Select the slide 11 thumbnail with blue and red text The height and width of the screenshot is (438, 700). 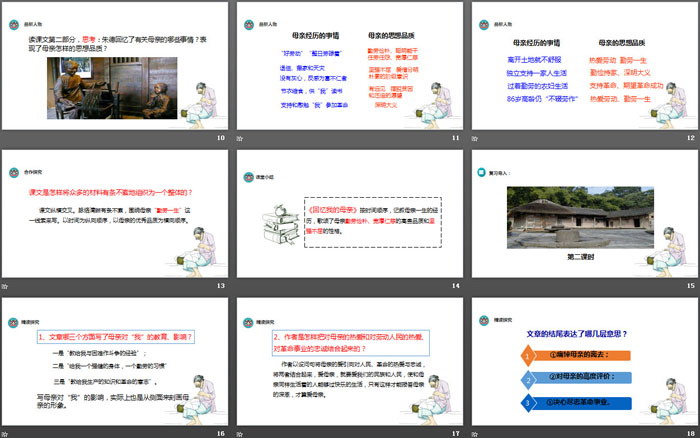[x=350, y=64]
